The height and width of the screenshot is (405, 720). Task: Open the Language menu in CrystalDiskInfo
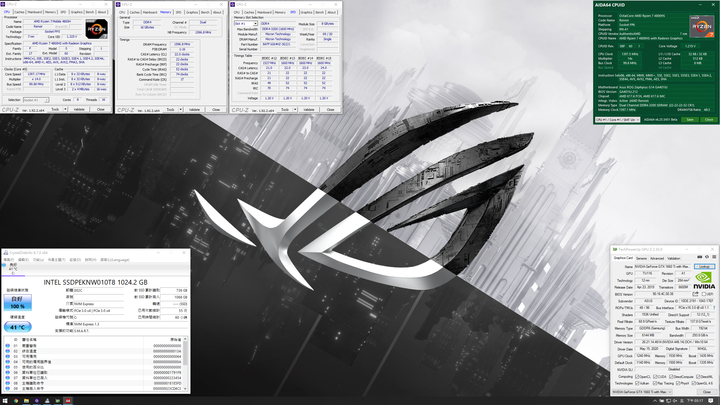[x=115, y=259]
